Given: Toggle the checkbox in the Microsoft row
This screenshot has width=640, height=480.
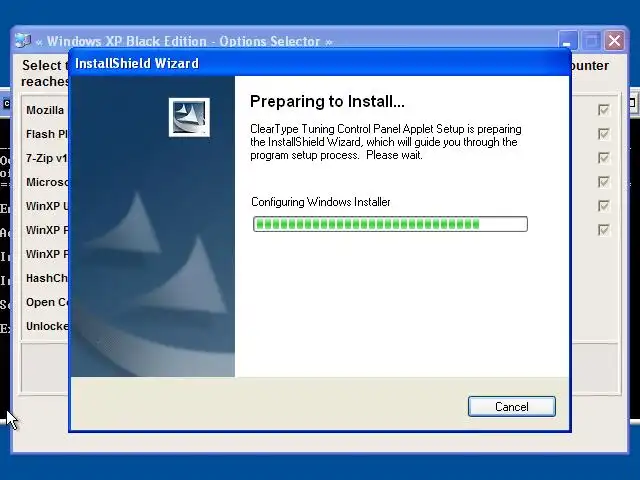Looking at the screenshot, I should point(604,182).
